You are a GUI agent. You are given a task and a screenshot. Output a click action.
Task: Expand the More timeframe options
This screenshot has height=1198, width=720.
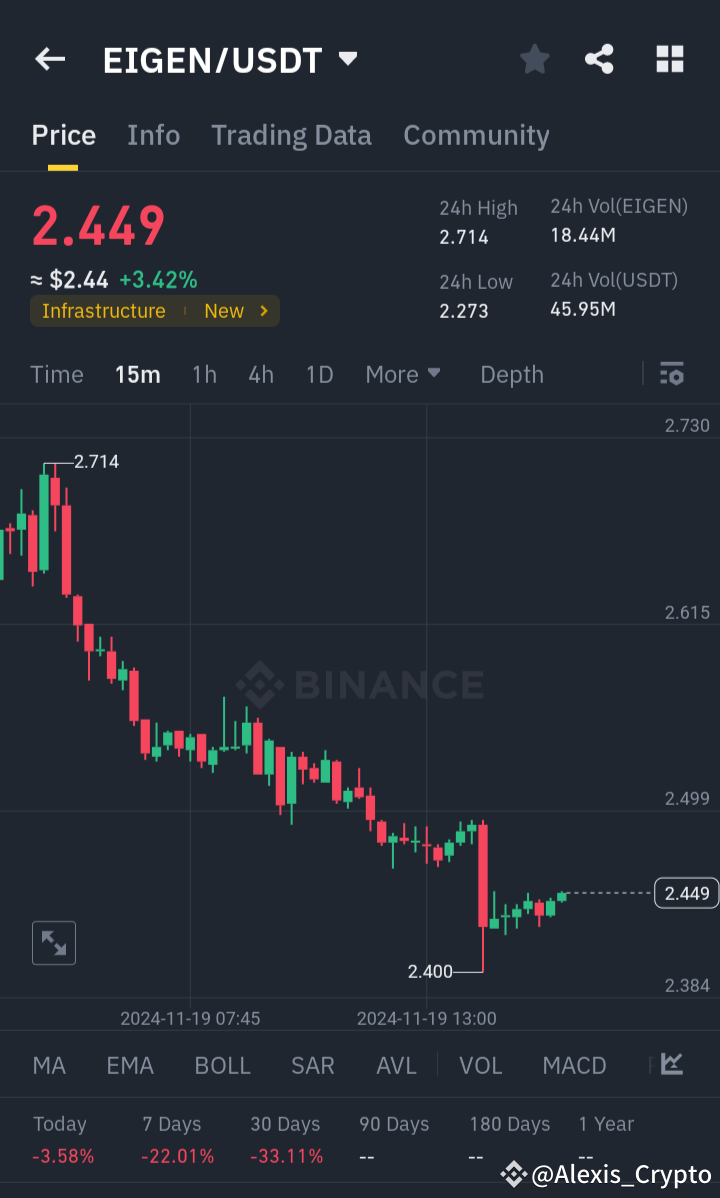tap(403, 374)
